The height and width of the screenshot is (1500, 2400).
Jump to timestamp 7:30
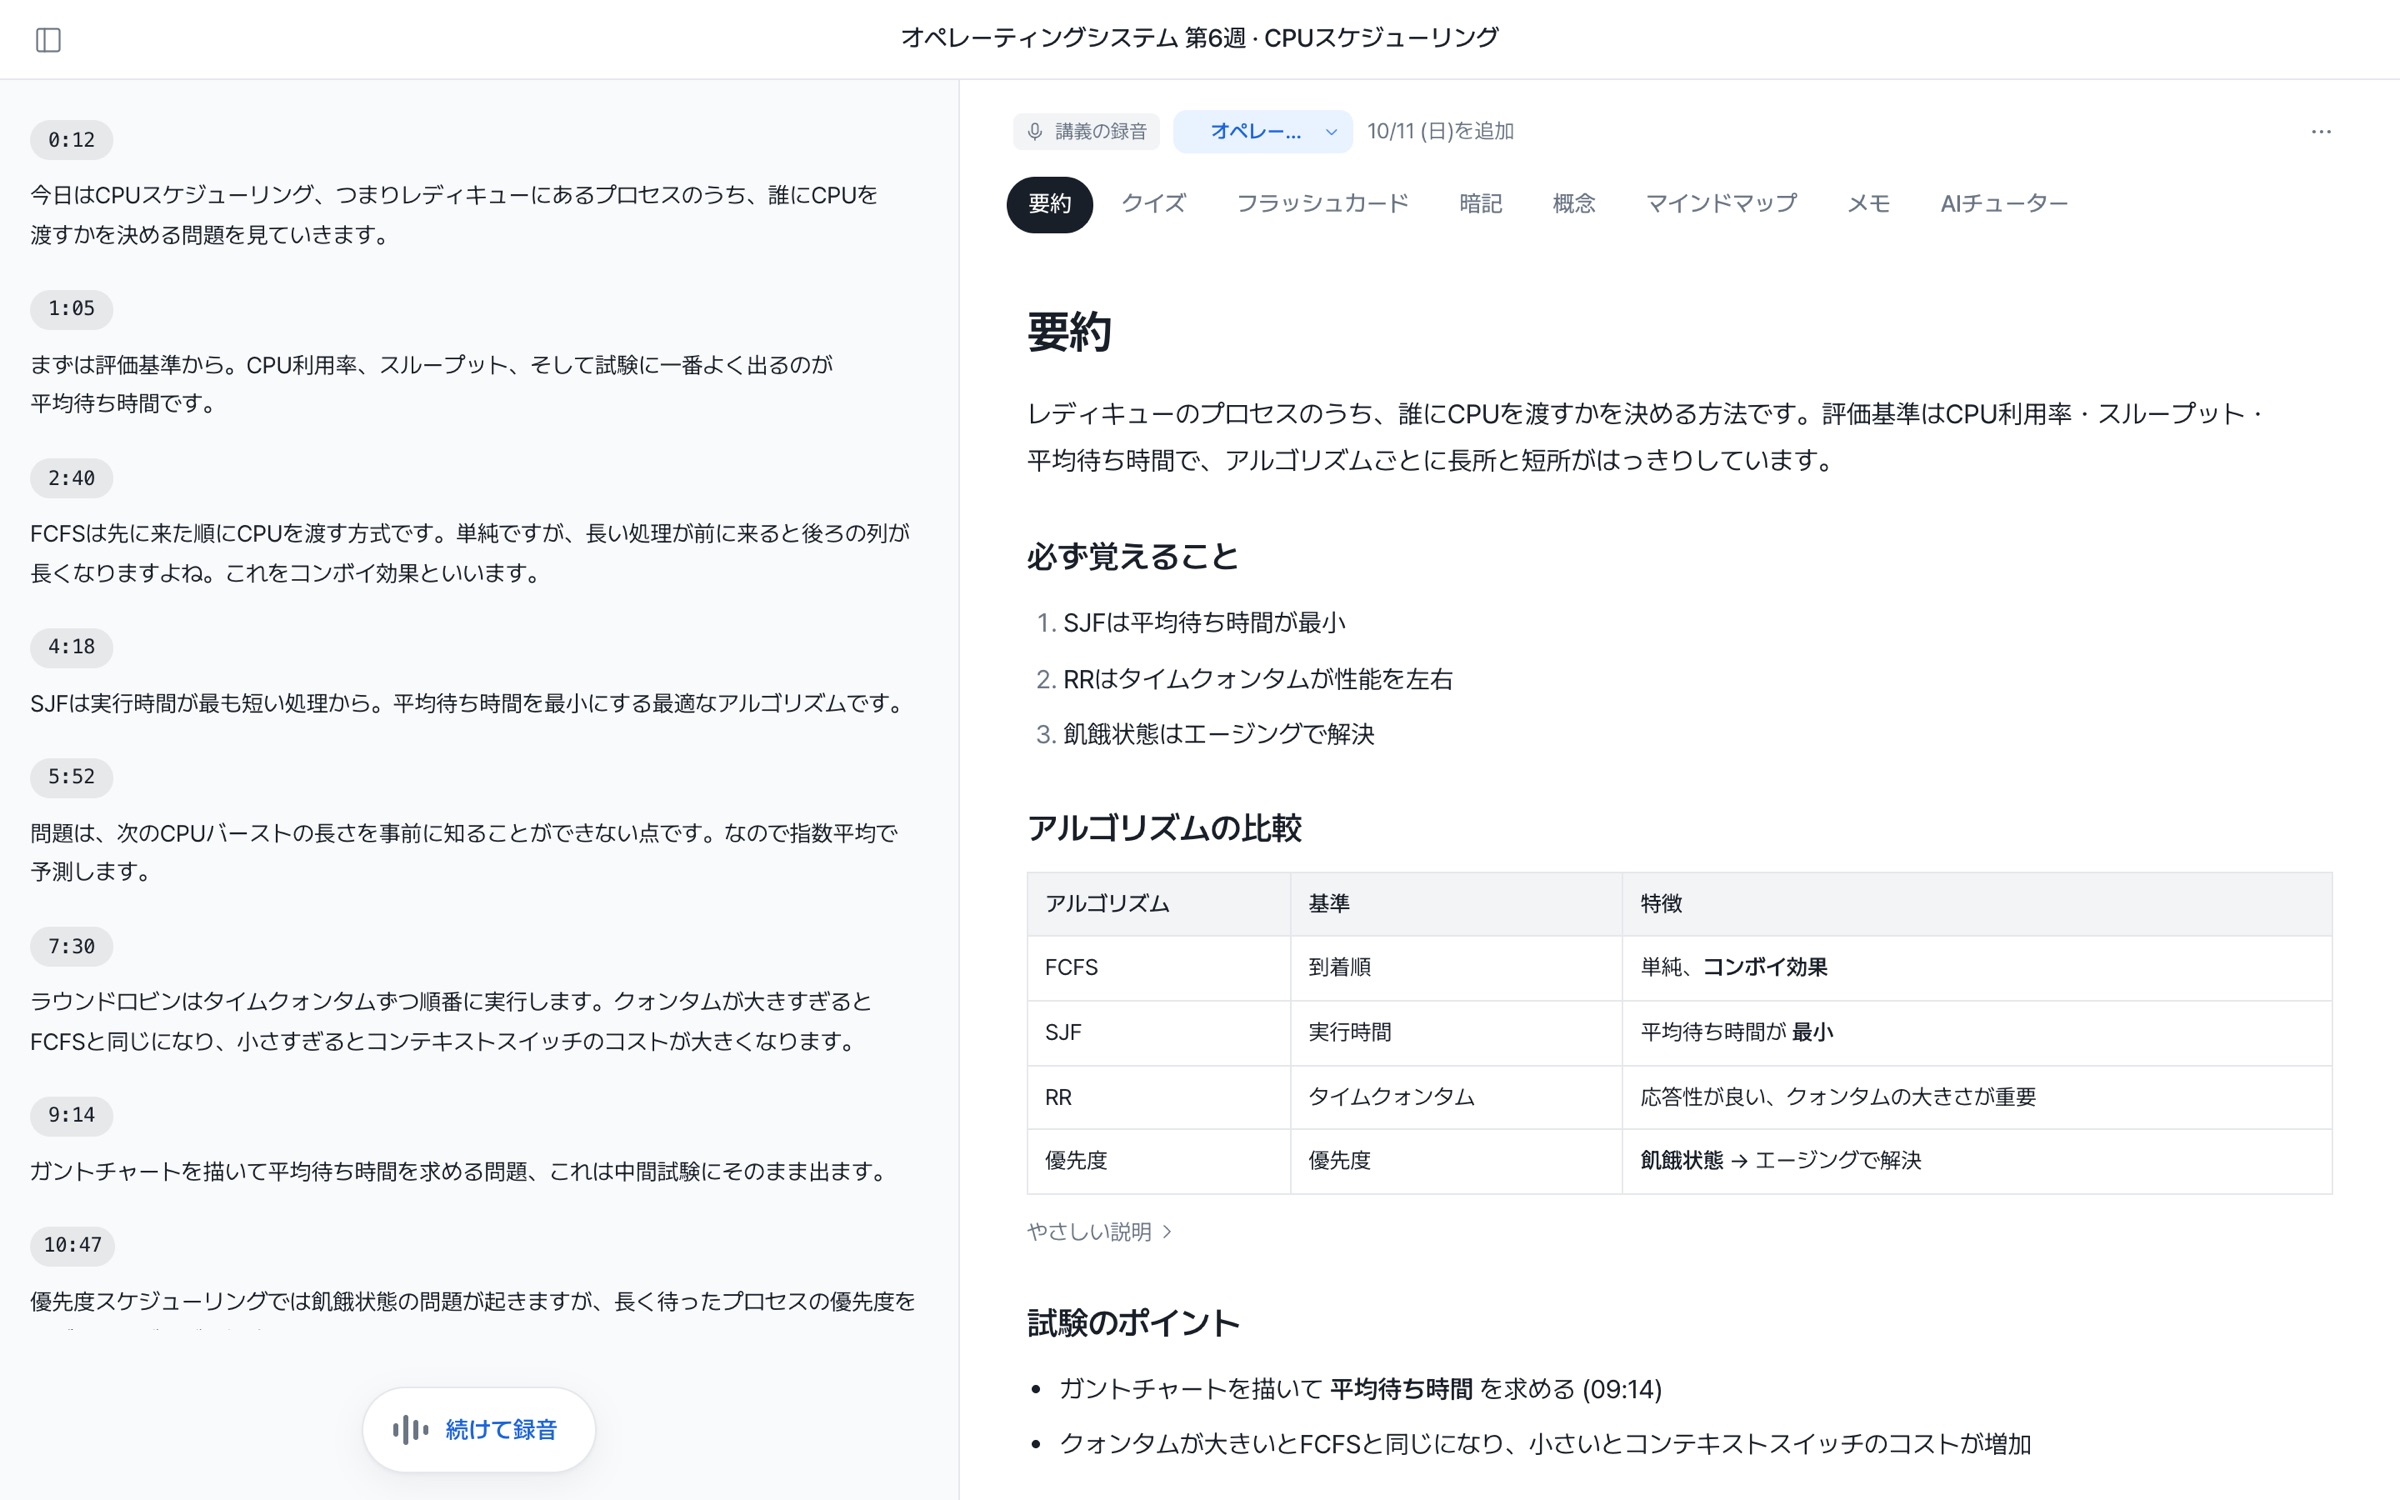click(x=71, y=946)
